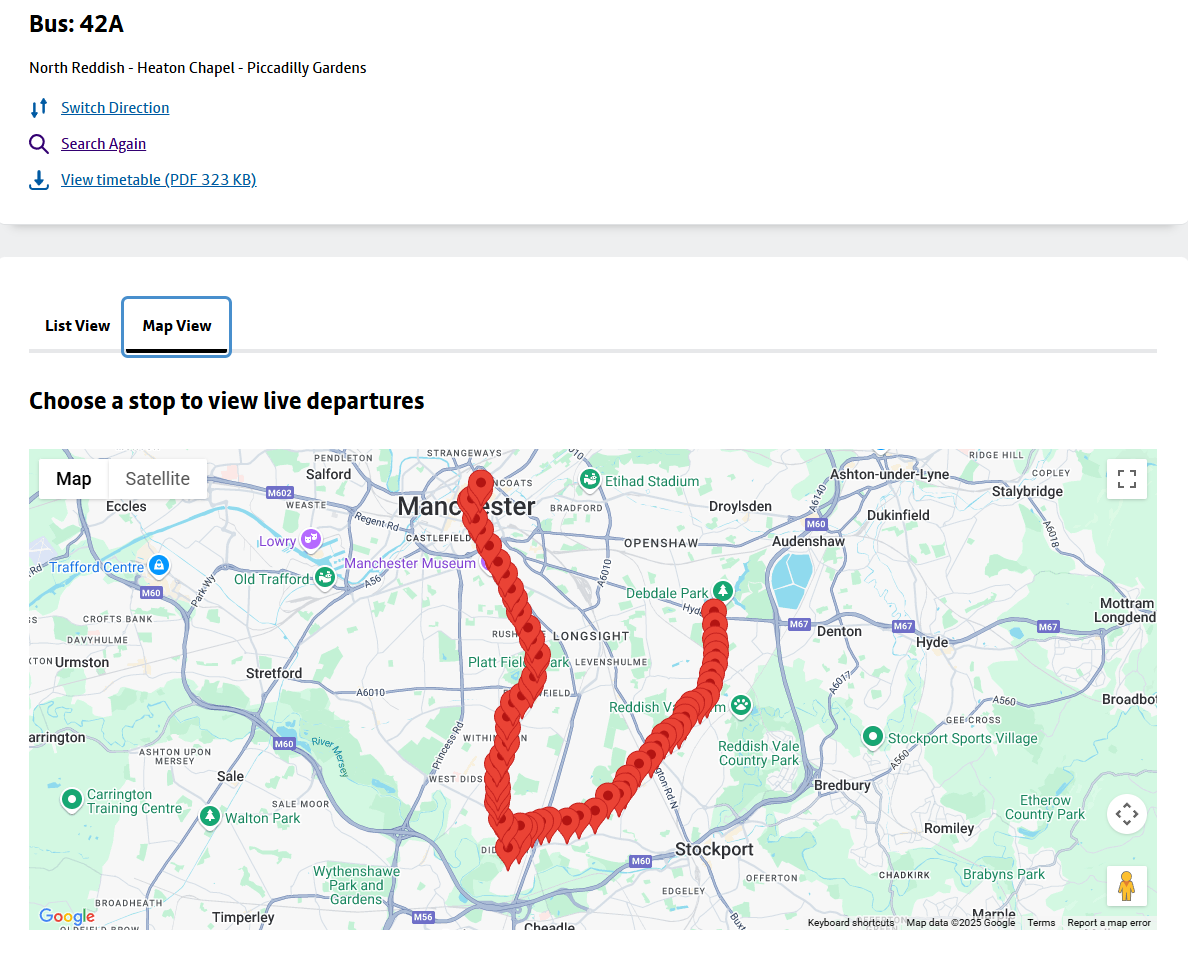Click the Switch Direction arrows icon
The height and width of the screenshot is (960, 1188).
[39, 108]
